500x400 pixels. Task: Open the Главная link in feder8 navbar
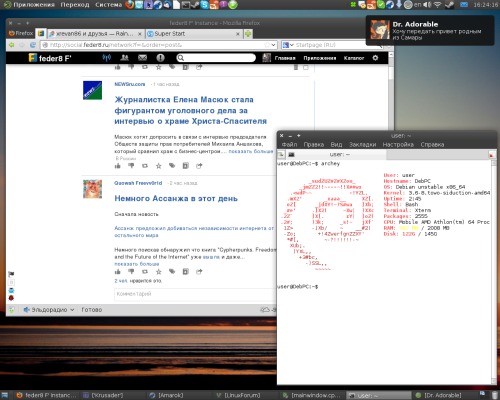point(285,58)
